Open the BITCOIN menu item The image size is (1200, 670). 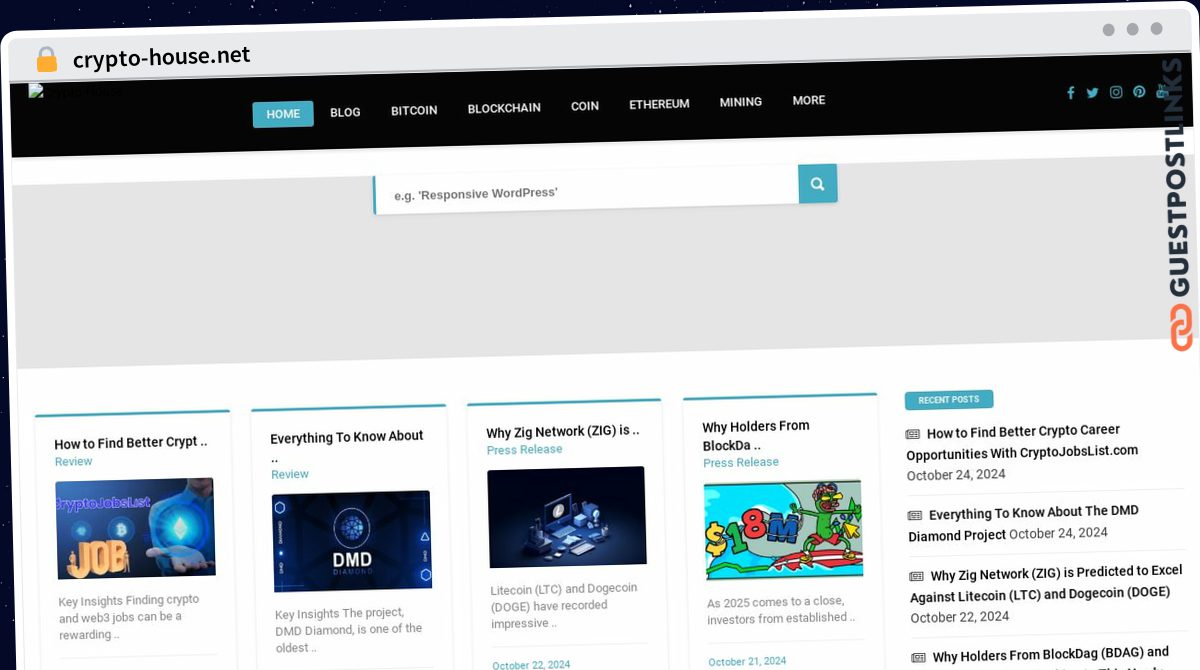click(414, 110)
